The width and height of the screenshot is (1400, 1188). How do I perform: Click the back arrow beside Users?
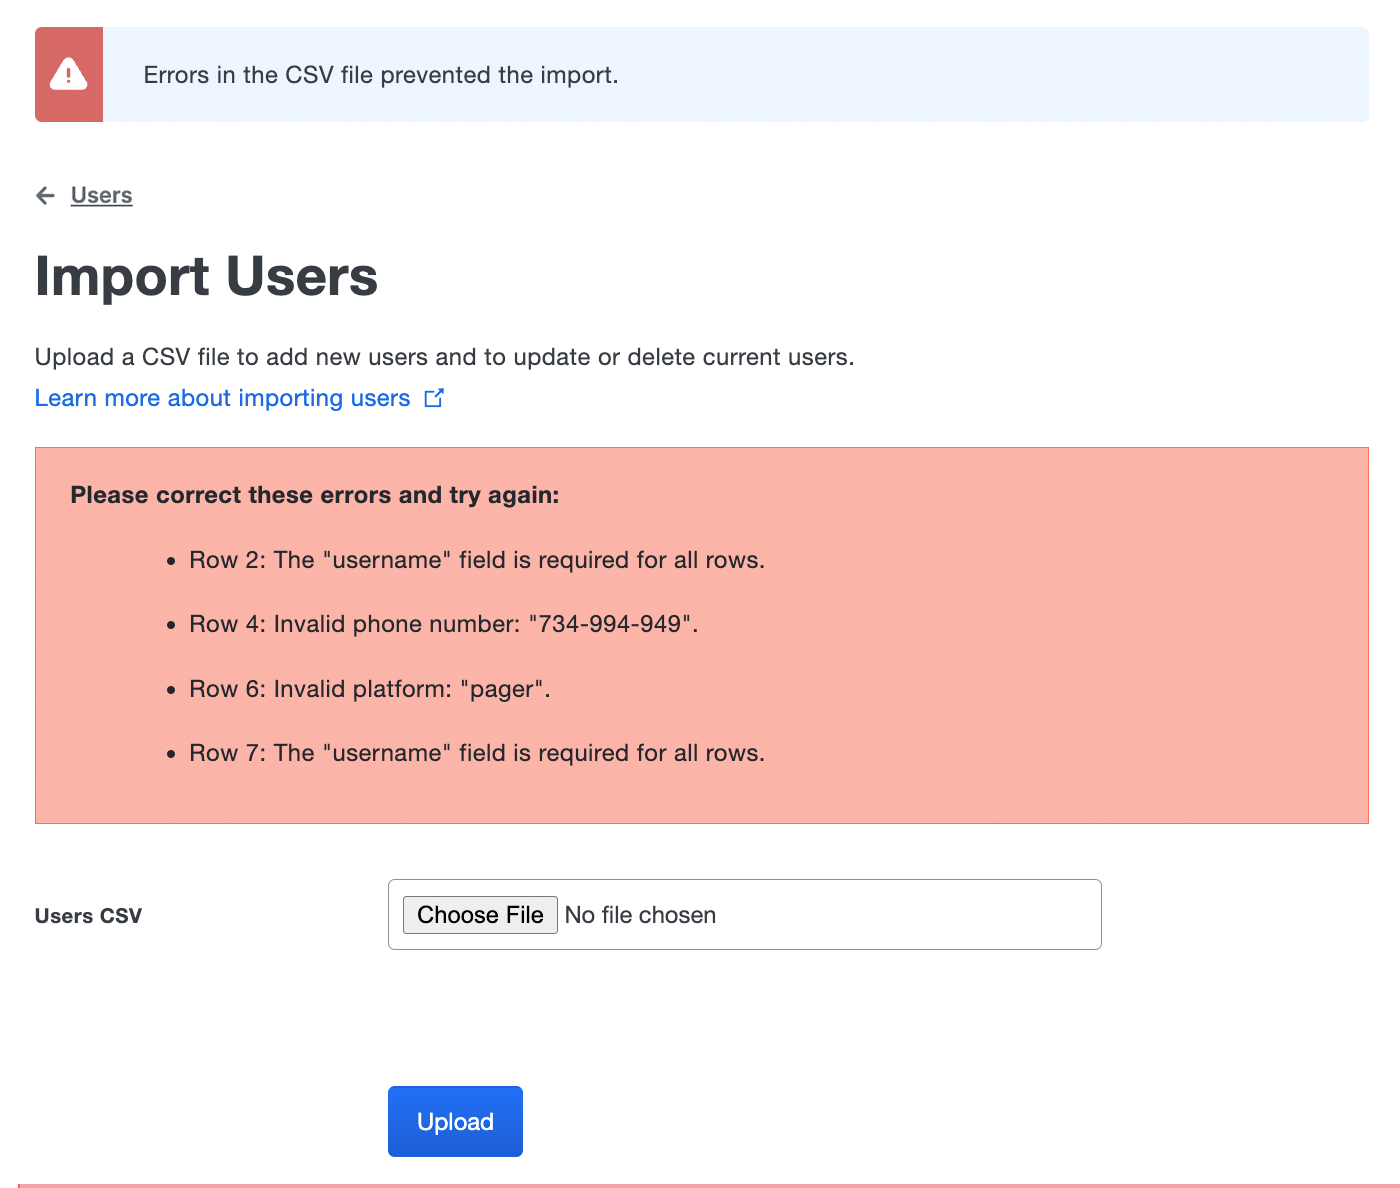(45, 195)
